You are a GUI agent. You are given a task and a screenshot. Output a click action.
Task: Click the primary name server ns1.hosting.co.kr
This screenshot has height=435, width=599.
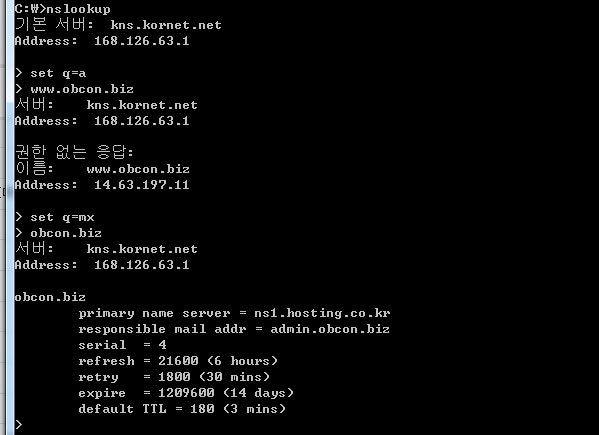[x=322, y=313]
